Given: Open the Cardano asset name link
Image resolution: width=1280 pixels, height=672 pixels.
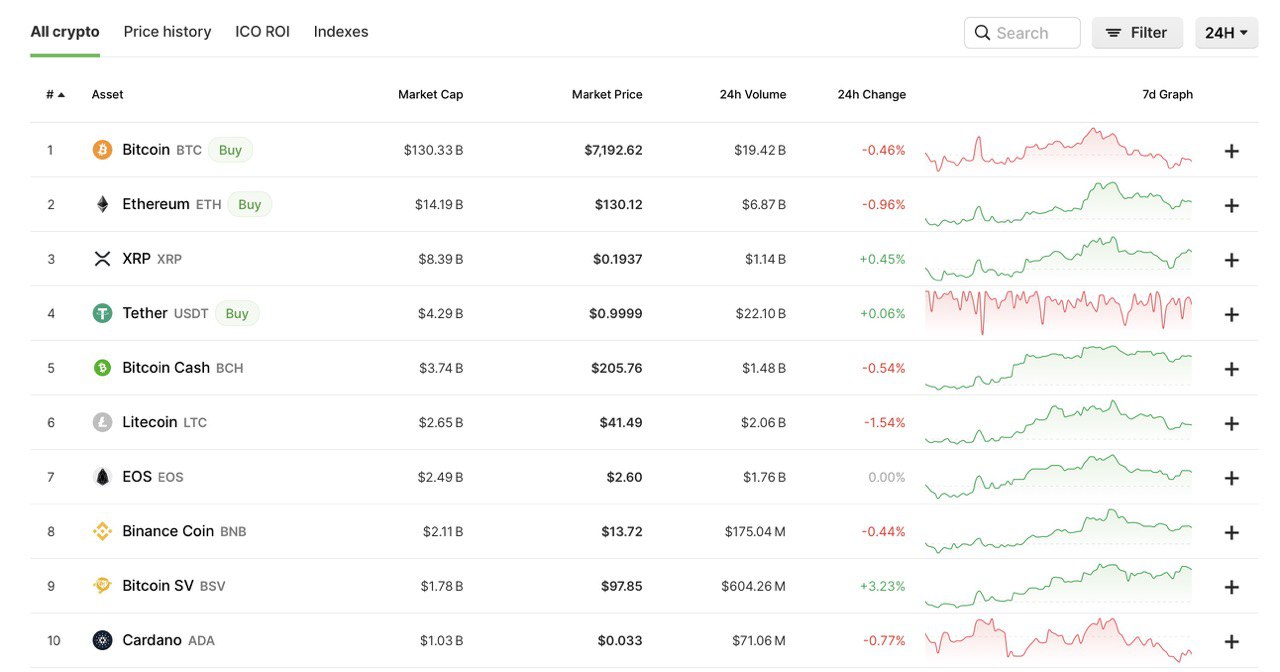Looking at the screenshot, I should point(152,640).
